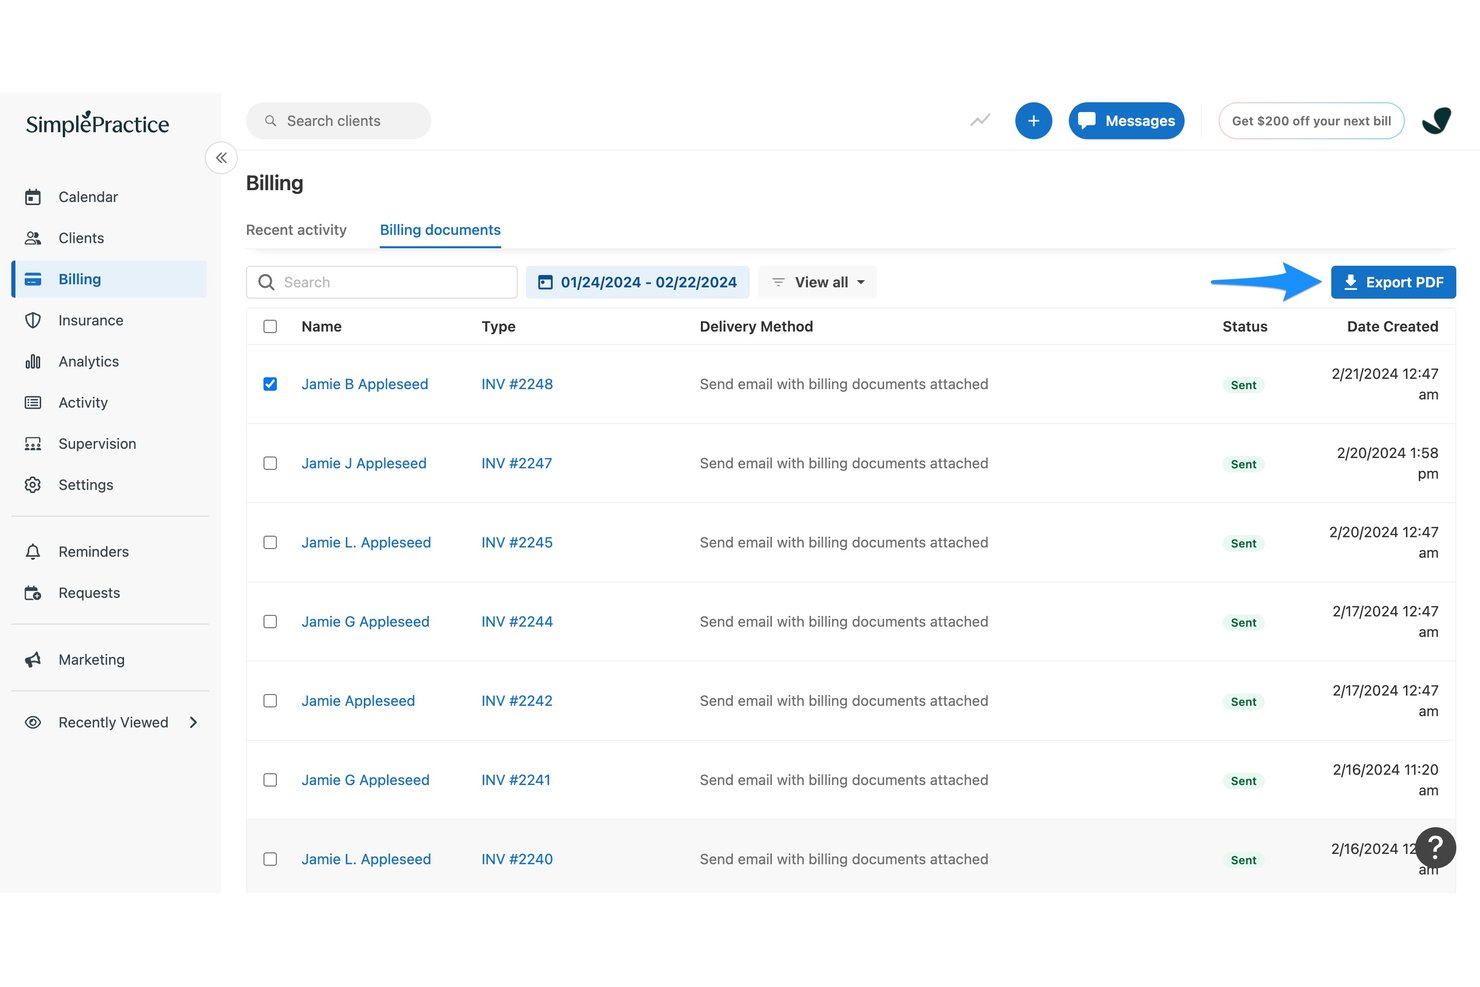The image size is (1480, 987).
Task: Click the blue plus create button
Action: pyautogui.click(x=1034, y=121)
